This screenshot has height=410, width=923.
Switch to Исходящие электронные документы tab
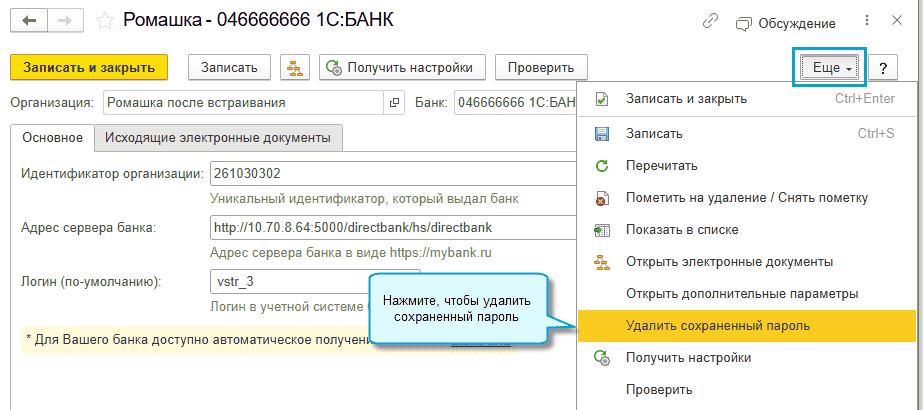point(218,138)
